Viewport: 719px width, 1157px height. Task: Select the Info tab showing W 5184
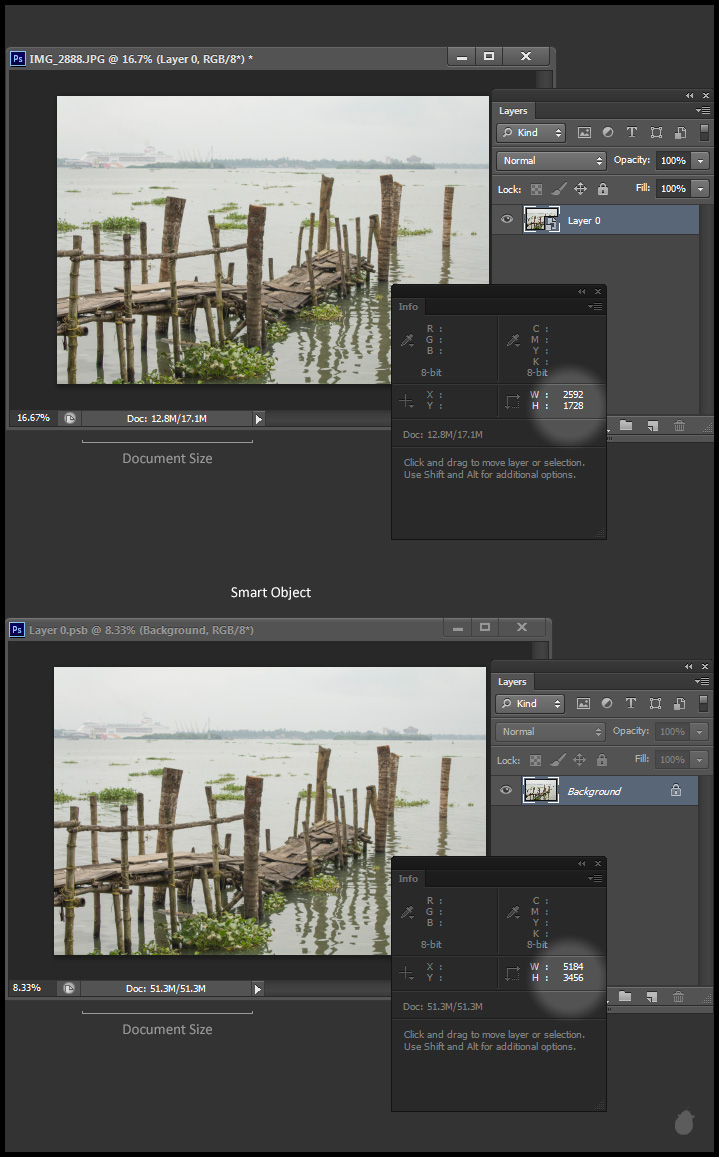tap(408, 878)
